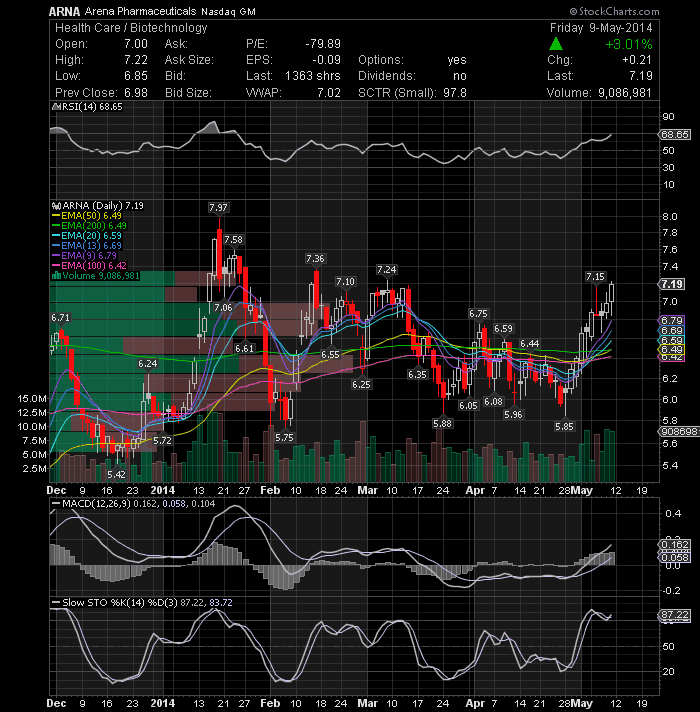Click the 5.88 price label
700x712 pixels.
tap(442, 424)
